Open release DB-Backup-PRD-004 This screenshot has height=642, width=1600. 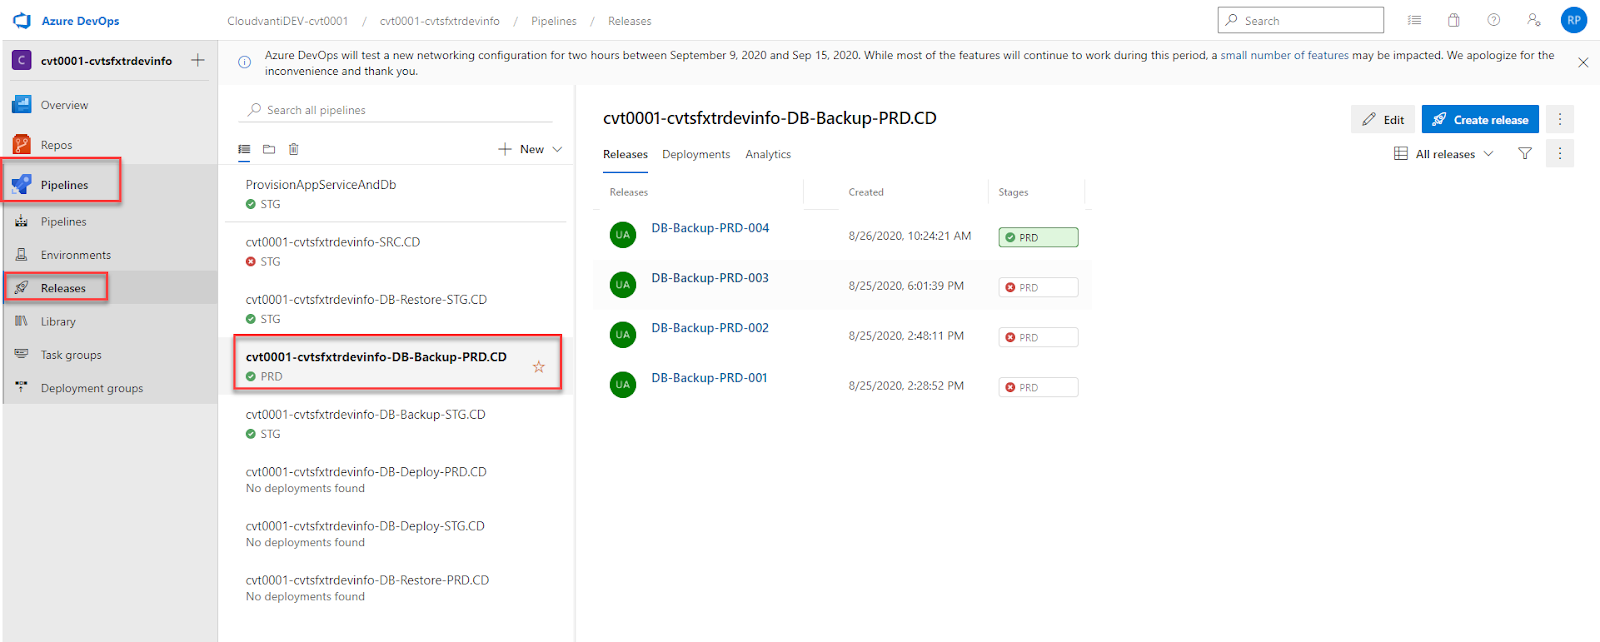[710, 228]
